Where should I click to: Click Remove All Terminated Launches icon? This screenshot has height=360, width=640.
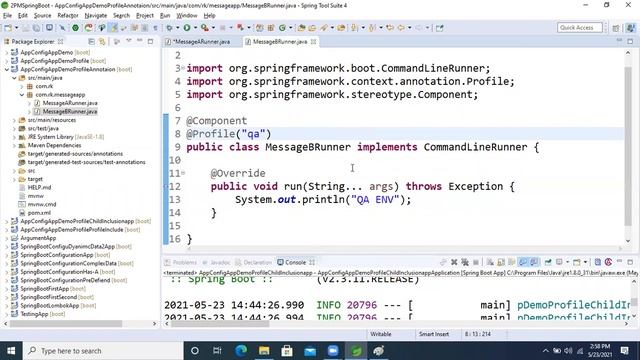[x=464, y=262]
